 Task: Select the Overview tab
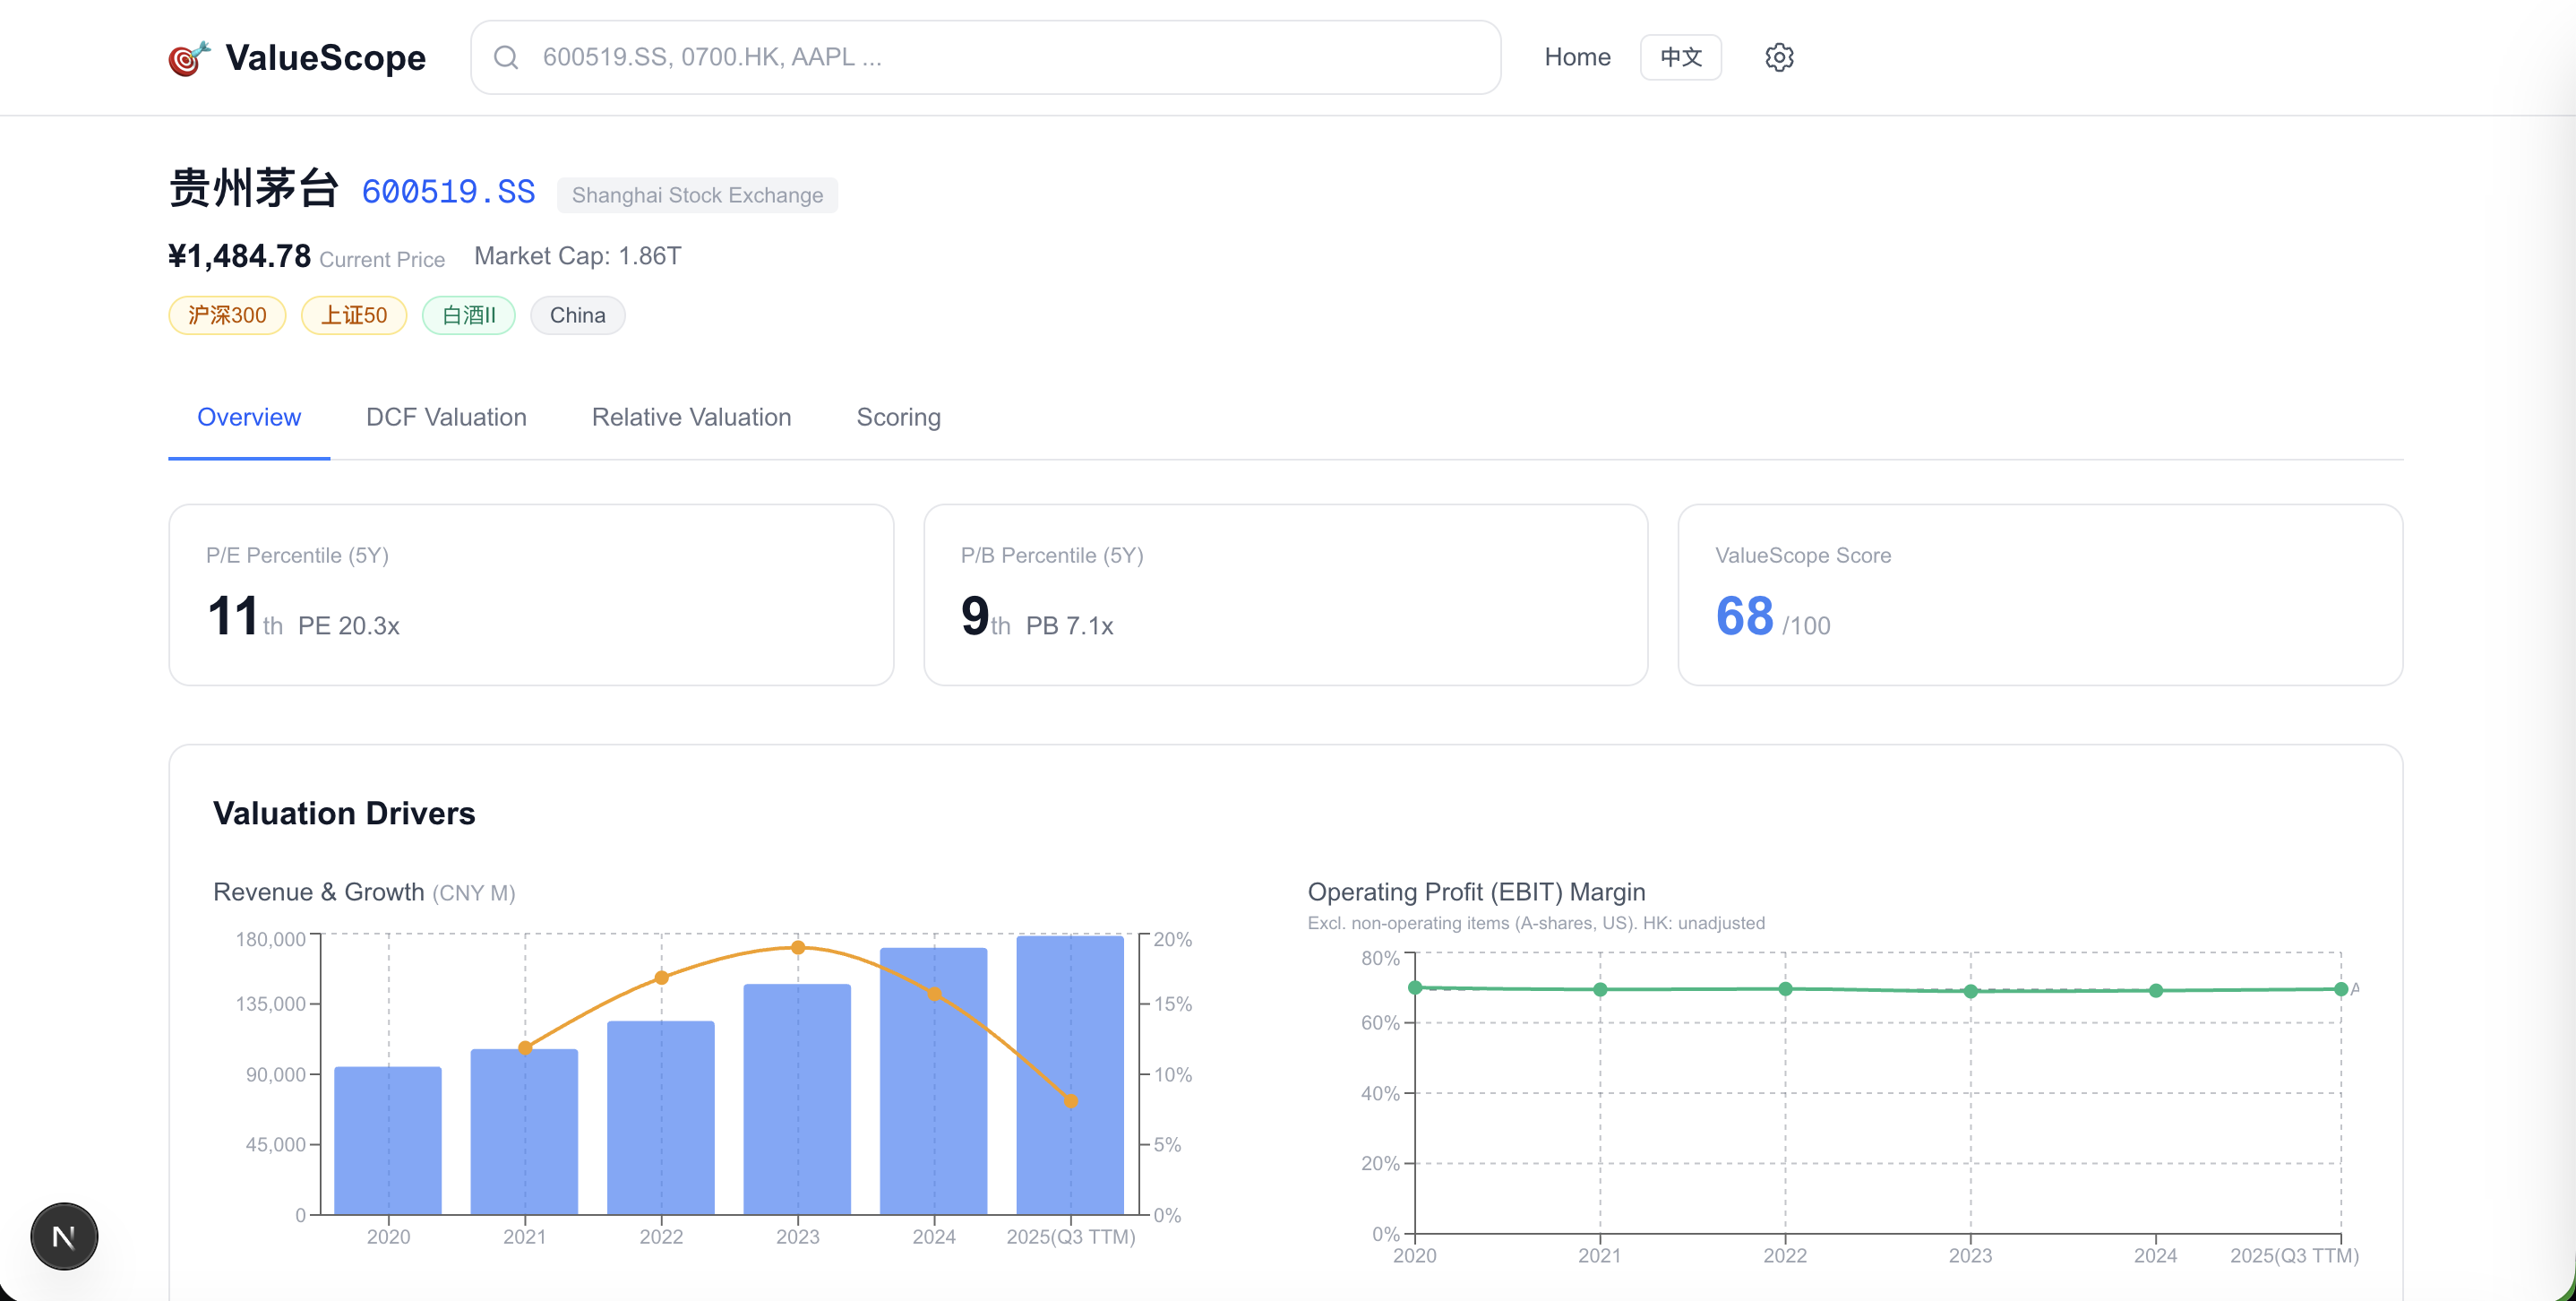(x=249, y=417)
